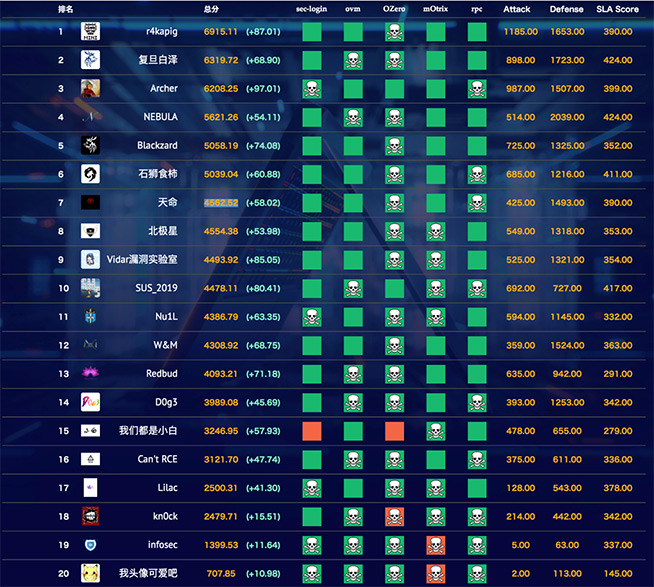Click the SLA Score column header
The width and height of the screenshot is (654, 587).
617,9
